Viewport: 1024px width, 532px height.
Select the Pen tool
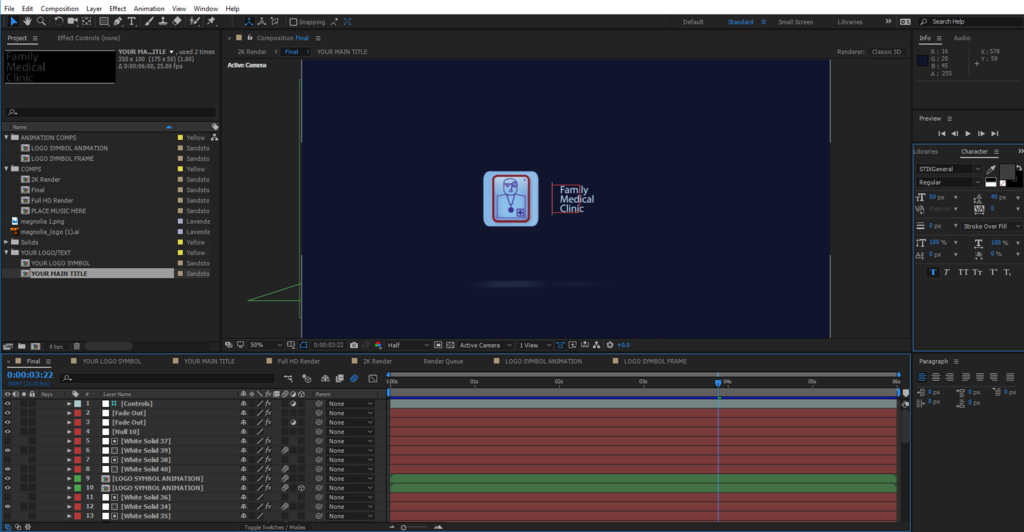[x=118, y=21]
